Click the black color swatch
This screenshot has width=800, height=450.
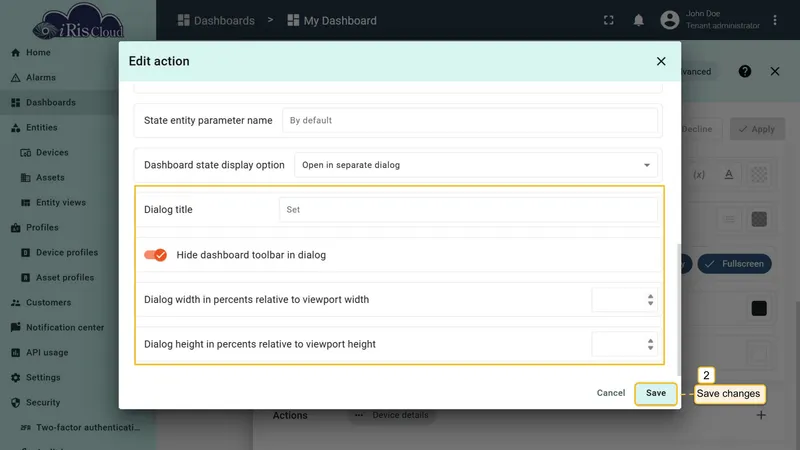click(759, 308)
